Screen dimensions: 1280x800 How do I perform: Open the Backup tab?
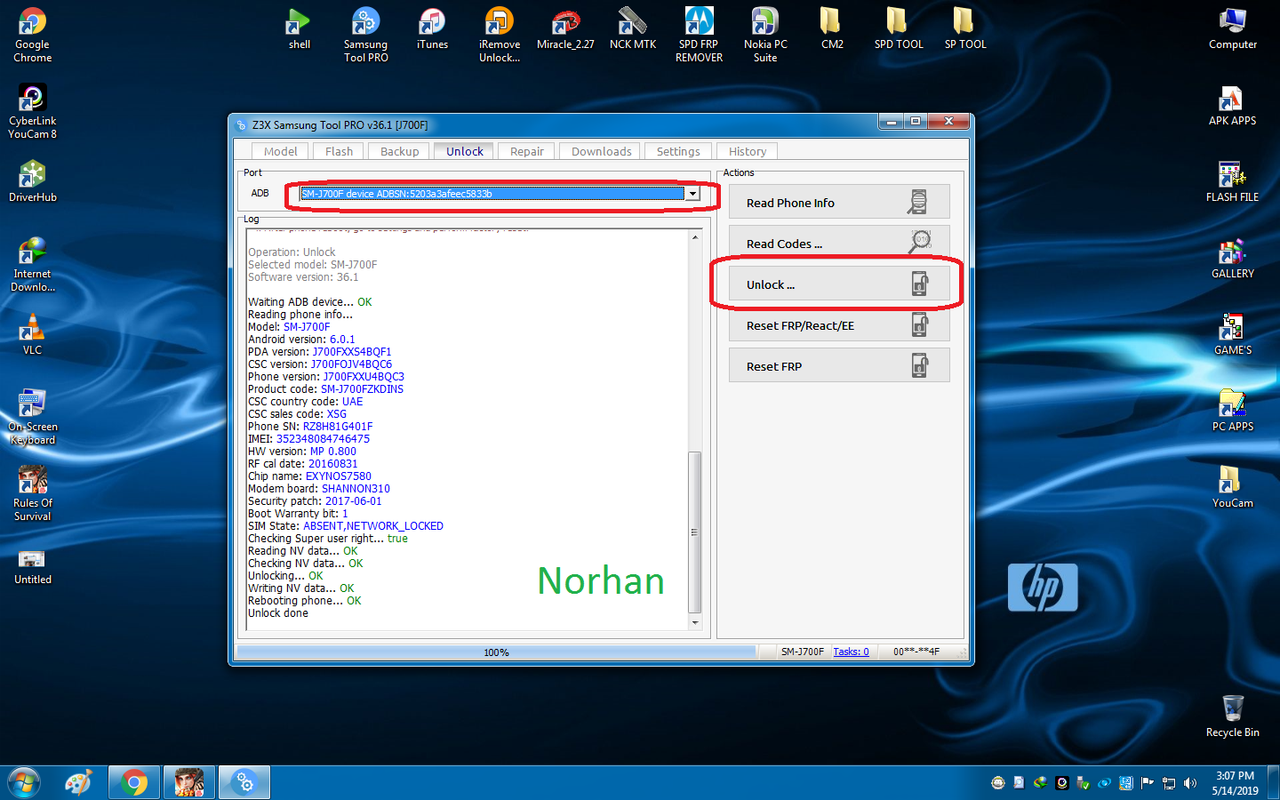point(399,151)
